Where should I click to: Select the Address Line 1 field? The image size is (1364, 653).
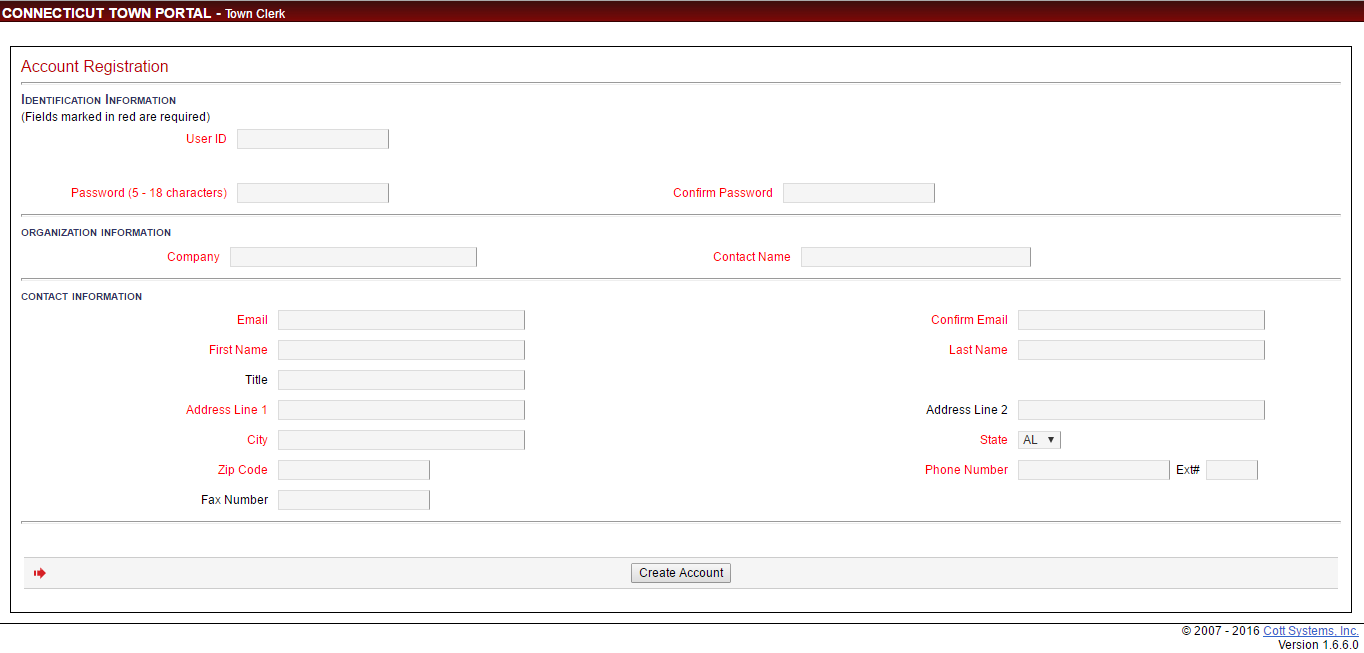click(x=401, y=410)
